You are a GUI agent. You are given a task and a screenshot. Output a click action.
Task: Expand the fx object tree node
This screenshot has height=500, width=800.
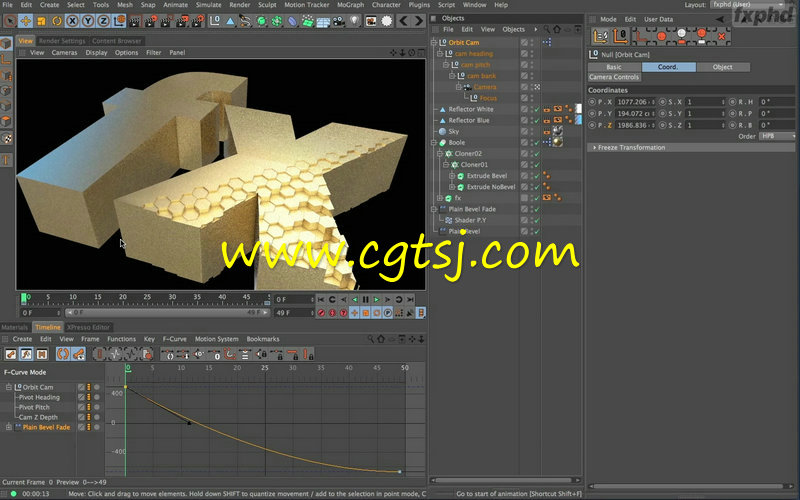[x=440, y=198]
